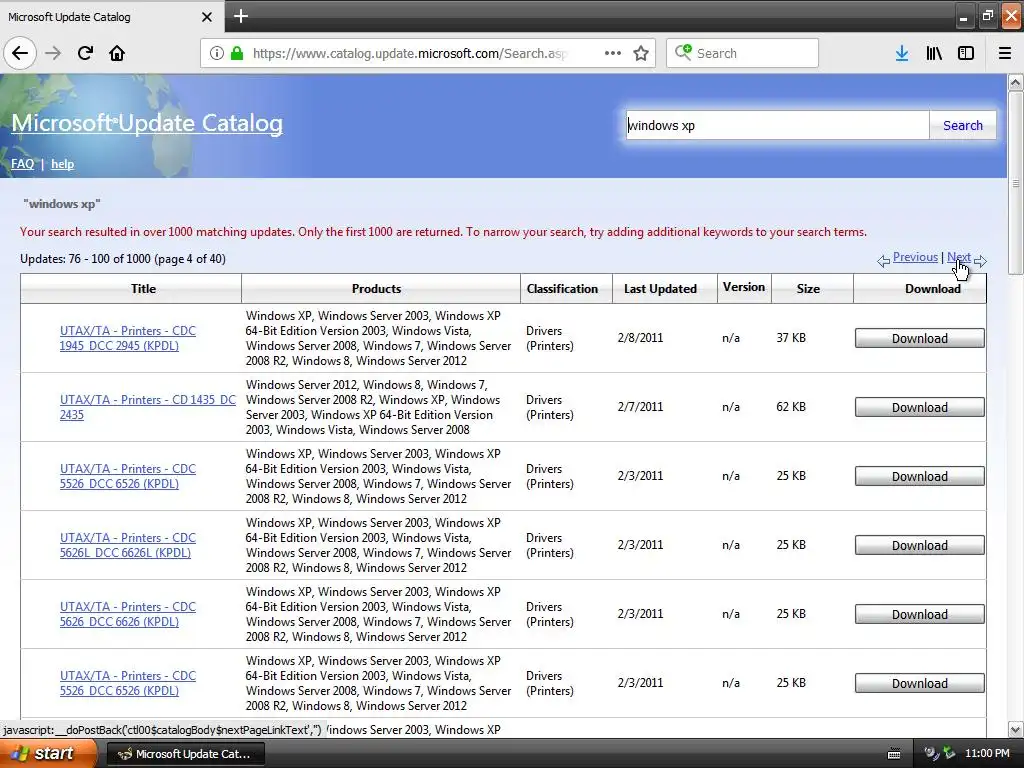Open the Windows Start menu
Image resolution: width=1024 pixels, height=768 pixels.
(x=48, y=754)
